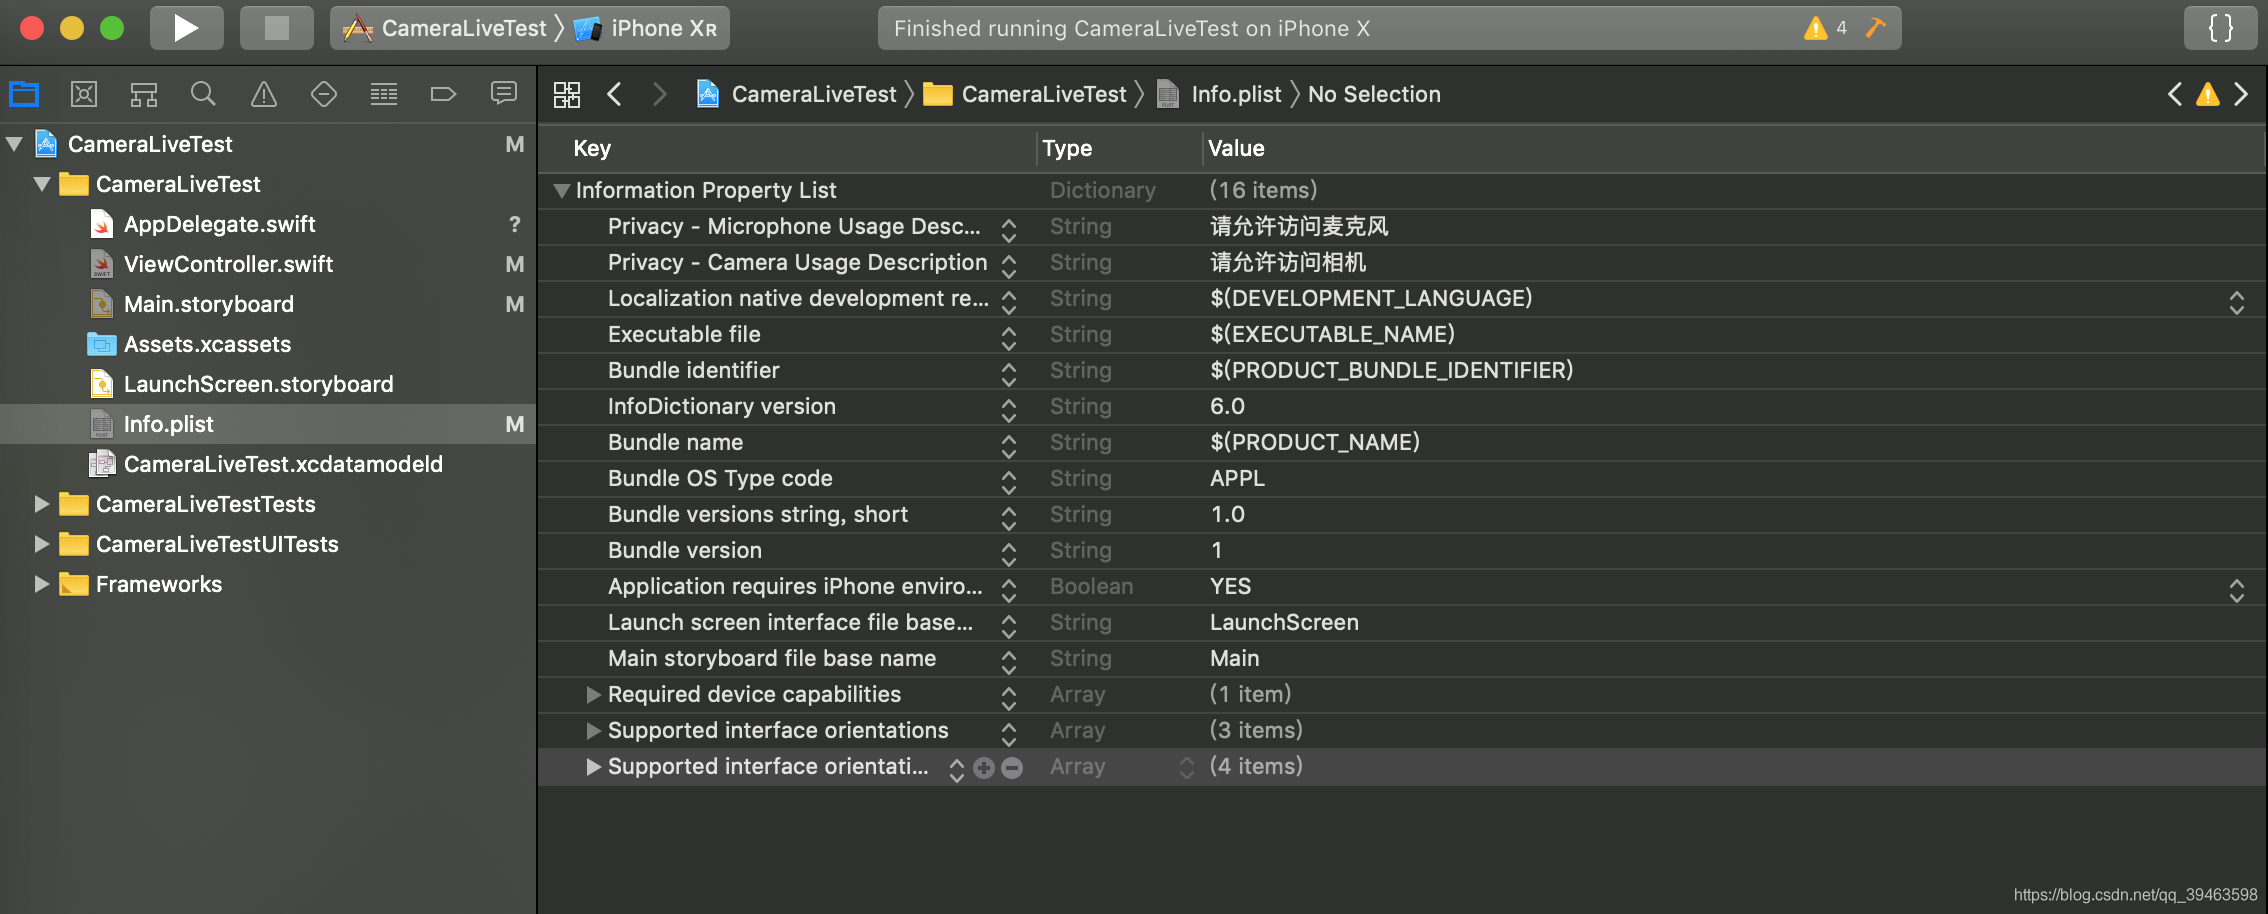Click the APPL value cell
This screenshot has height=914, width=2268.
[1237, 478]
